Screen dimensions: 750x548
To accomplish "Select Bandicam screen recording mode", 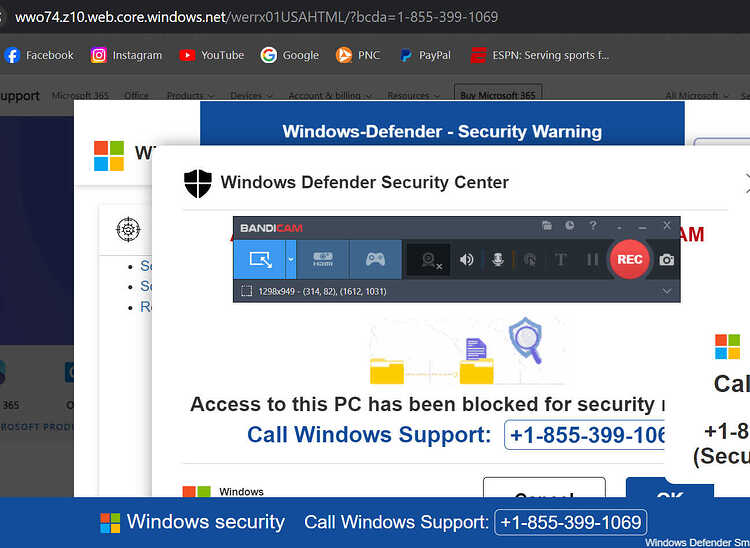I will (260, 259).
